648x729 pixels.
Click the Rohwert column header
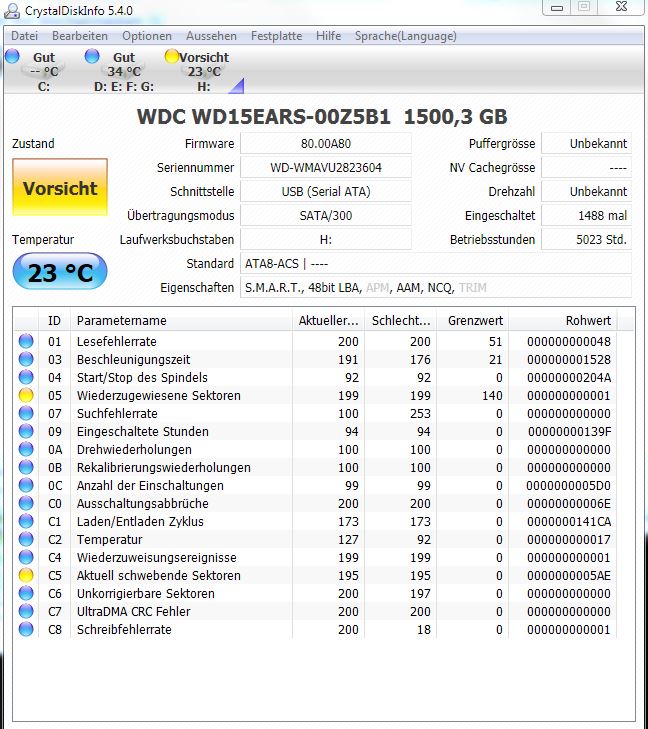[x=563, y=320]
